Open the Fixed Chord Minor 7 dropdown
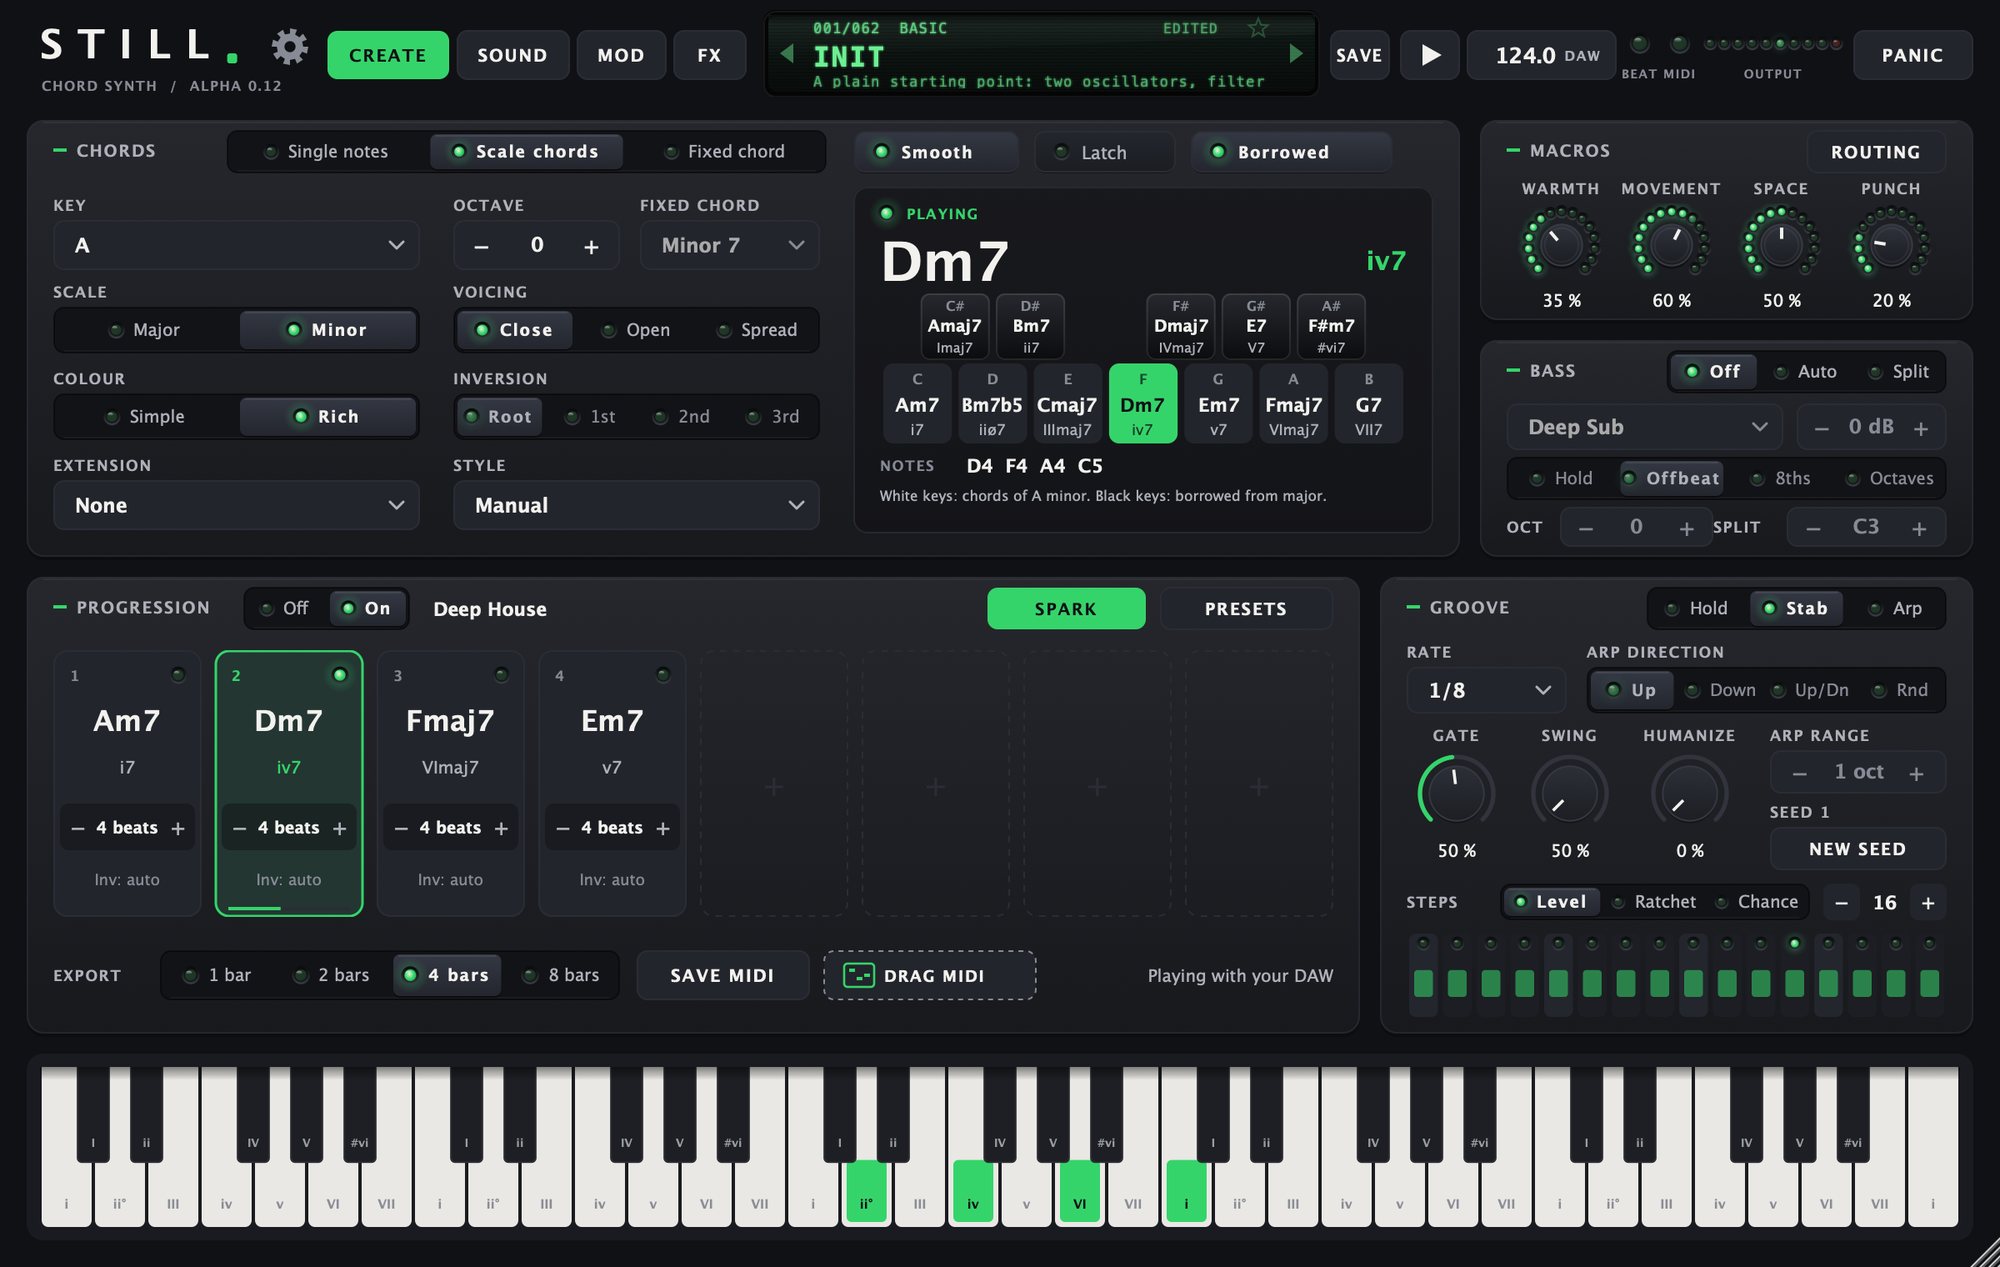The image size is (2000, 1267). (730, 245)
